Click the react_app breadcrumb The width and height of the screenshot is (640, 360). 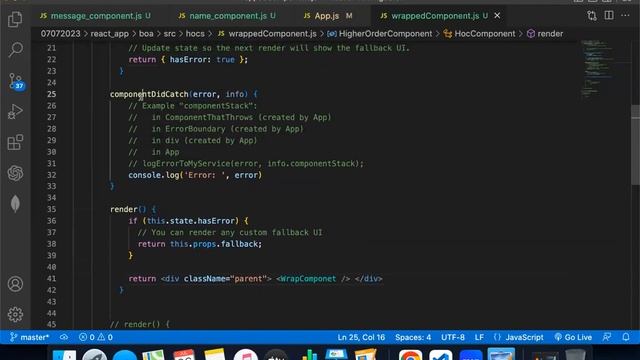109,34
